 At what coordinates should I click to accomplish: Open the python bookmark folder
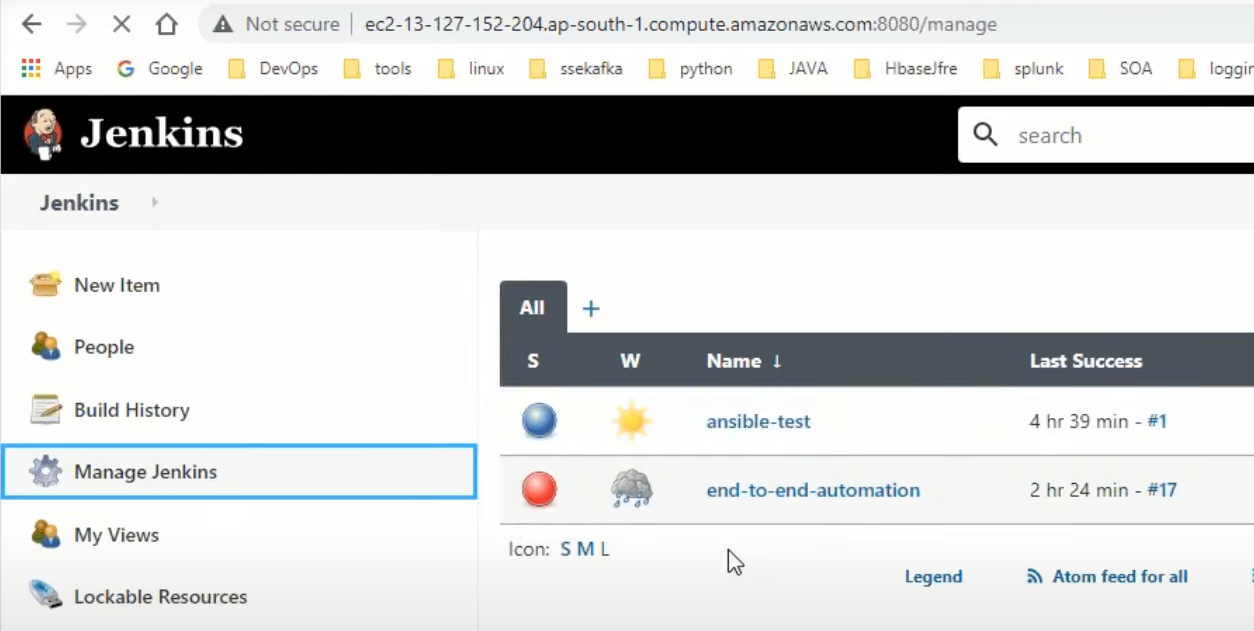(x=690, y=68)
